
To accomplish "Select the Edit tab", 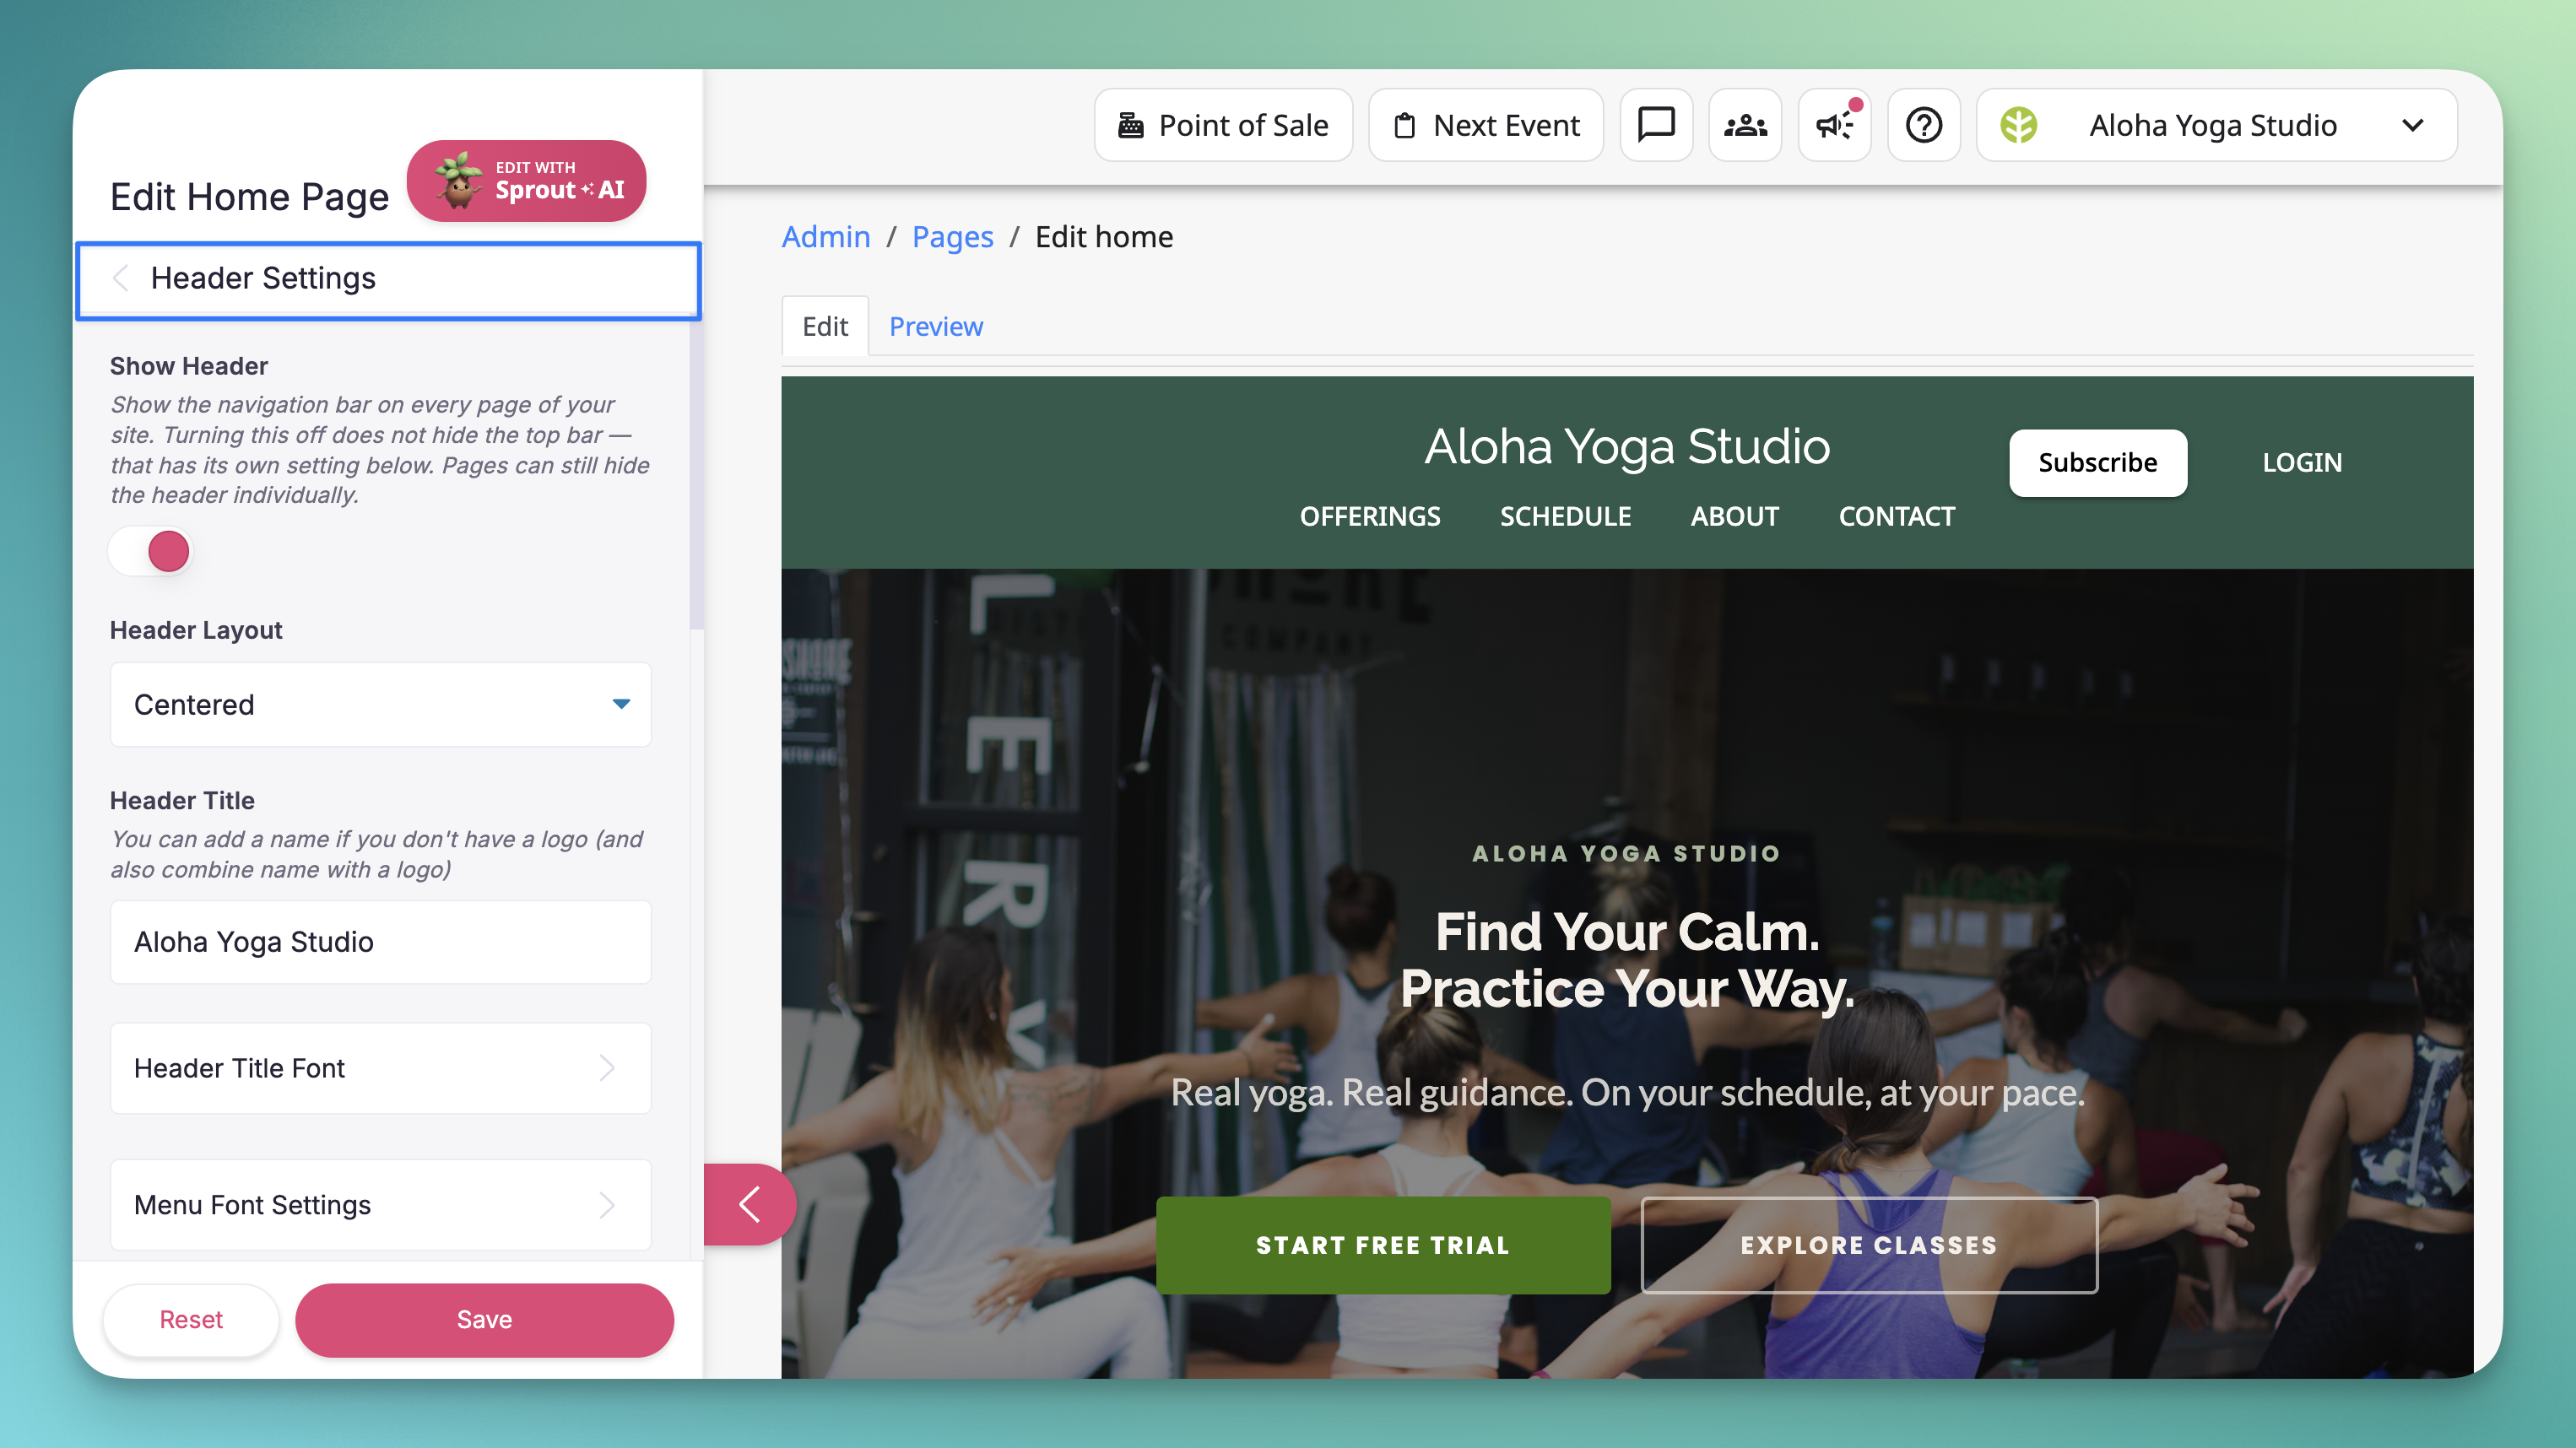I will coord(825,326).
